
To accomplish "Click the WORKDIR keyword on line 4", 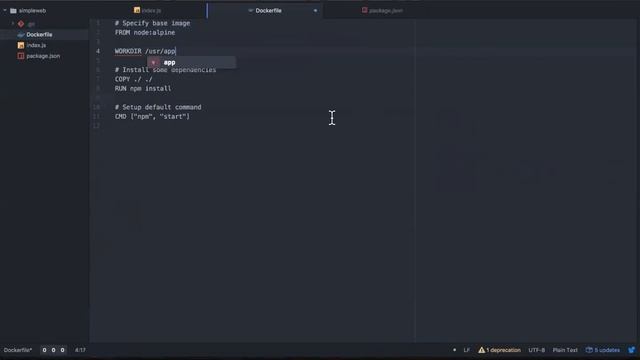I will pyautogui.click(x=128, y=51).
